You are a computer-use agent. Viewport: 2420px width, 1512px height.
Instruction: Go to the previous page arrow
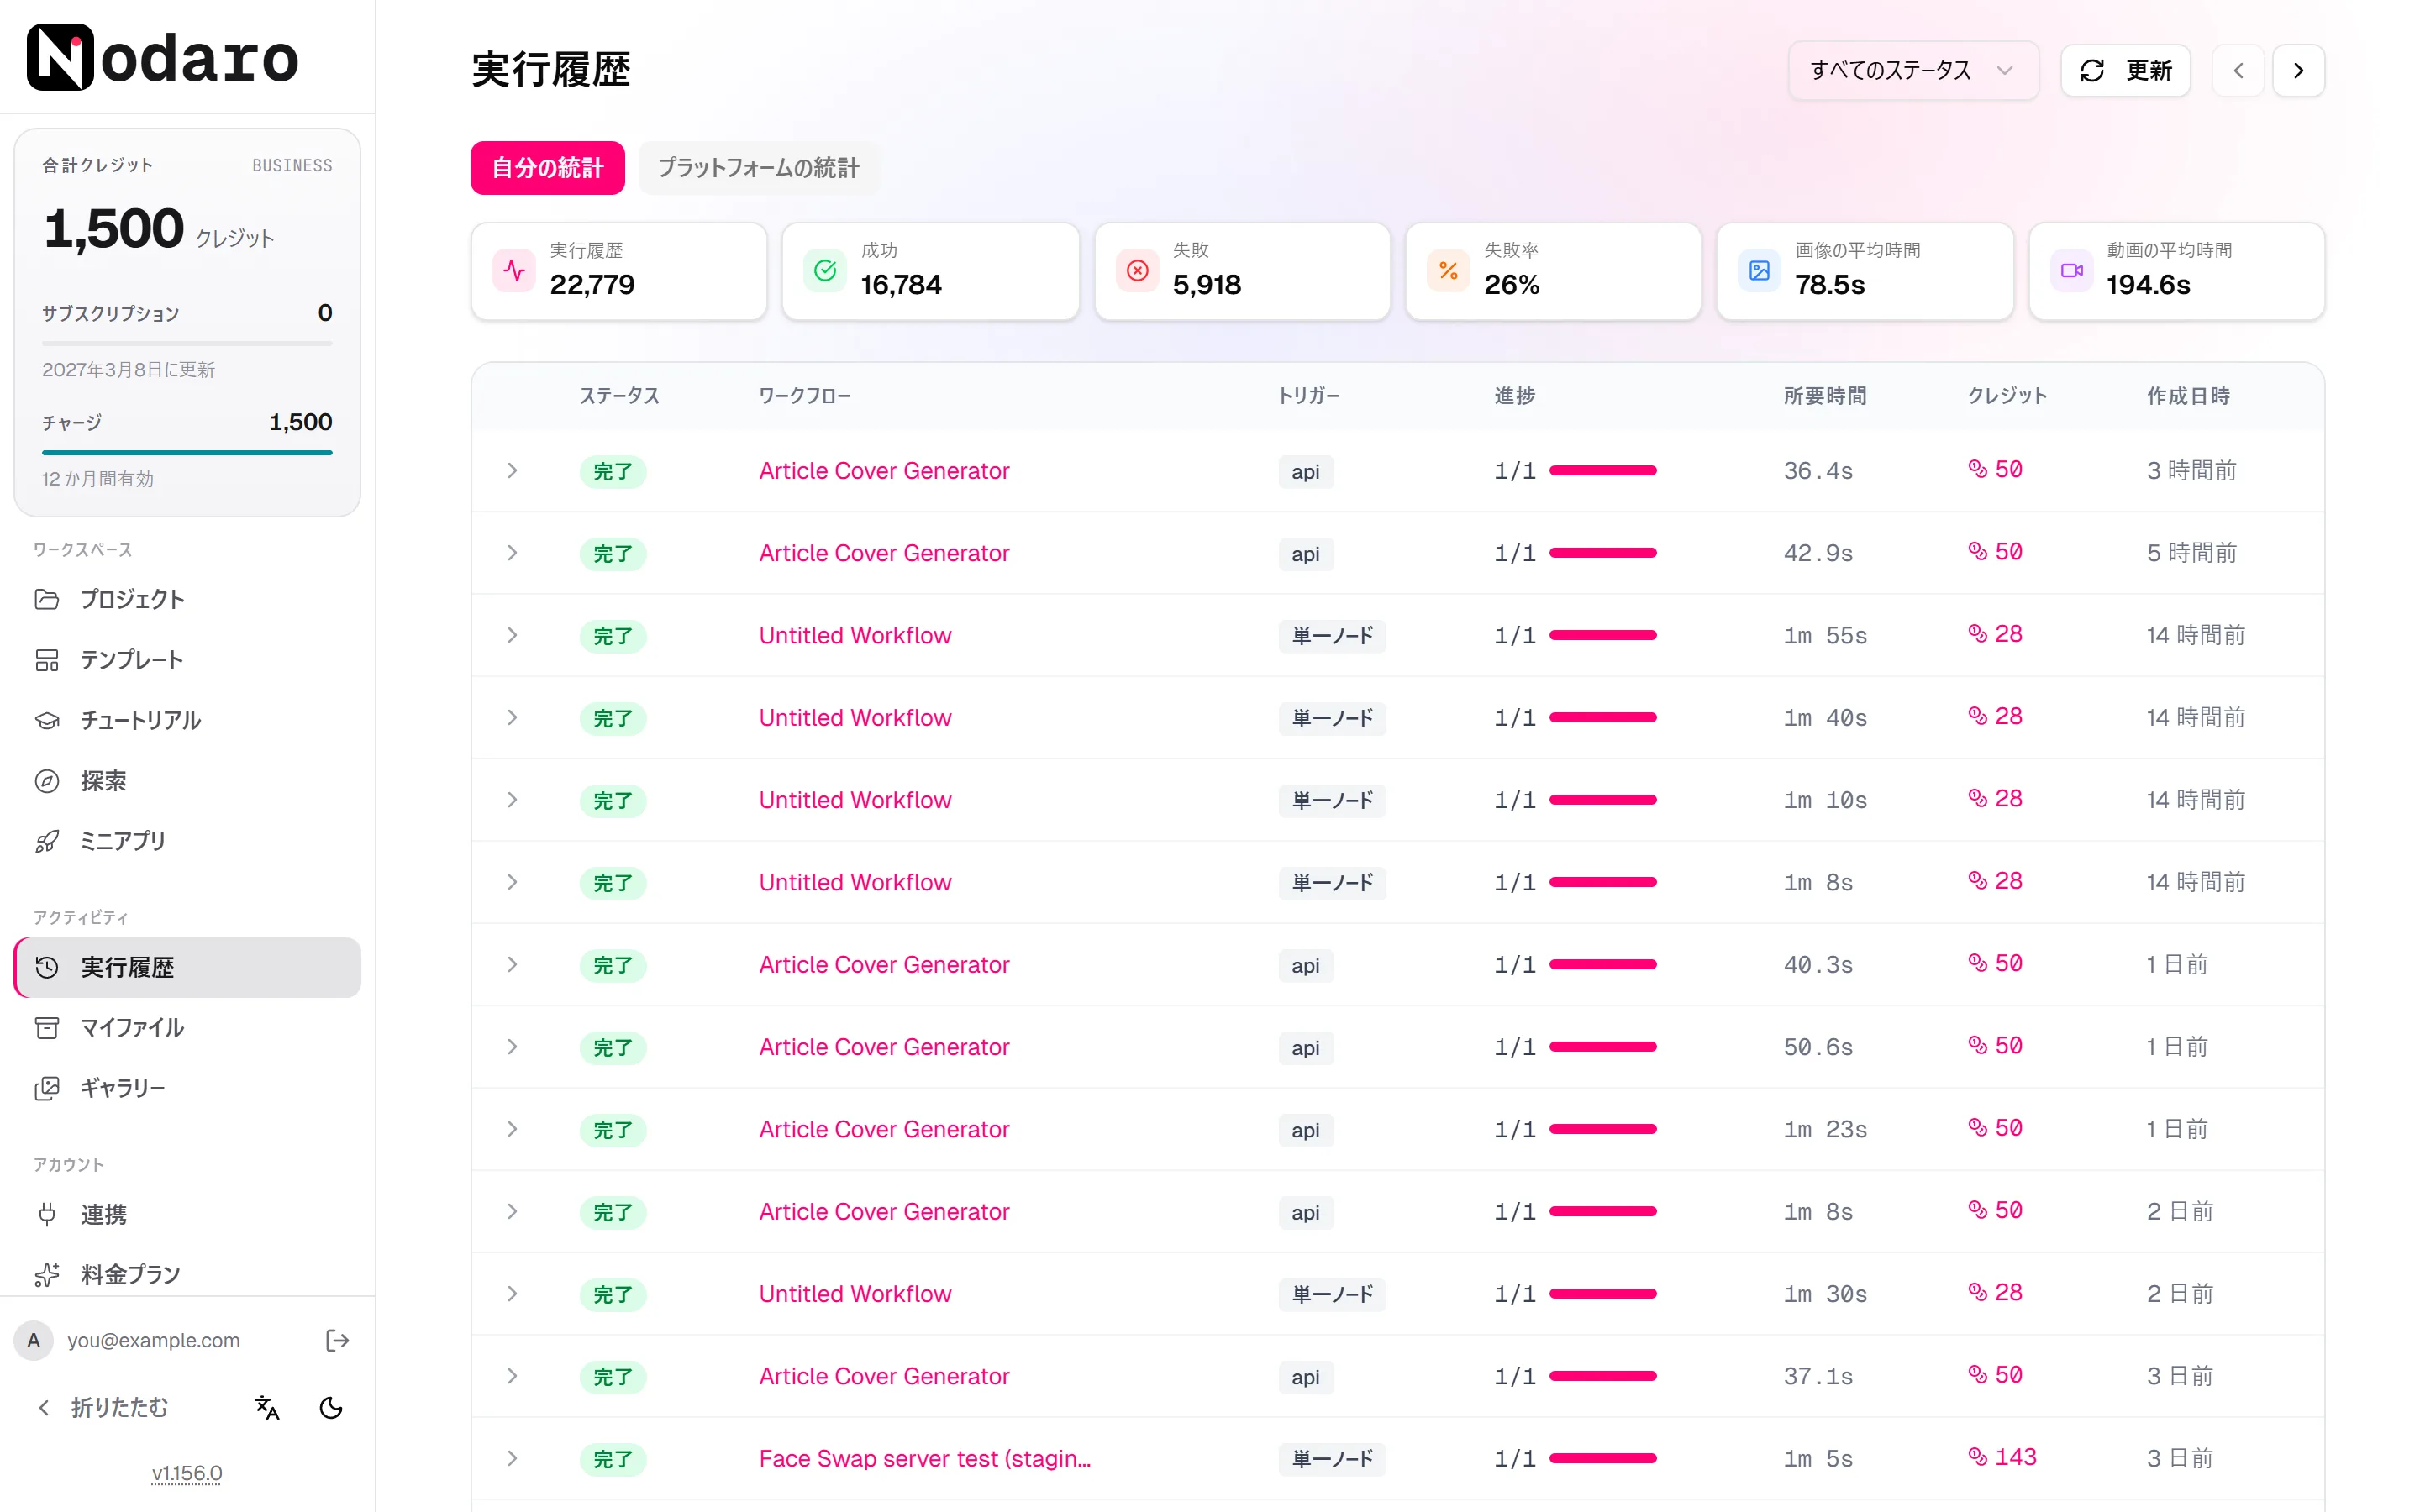pos(2238,70)
